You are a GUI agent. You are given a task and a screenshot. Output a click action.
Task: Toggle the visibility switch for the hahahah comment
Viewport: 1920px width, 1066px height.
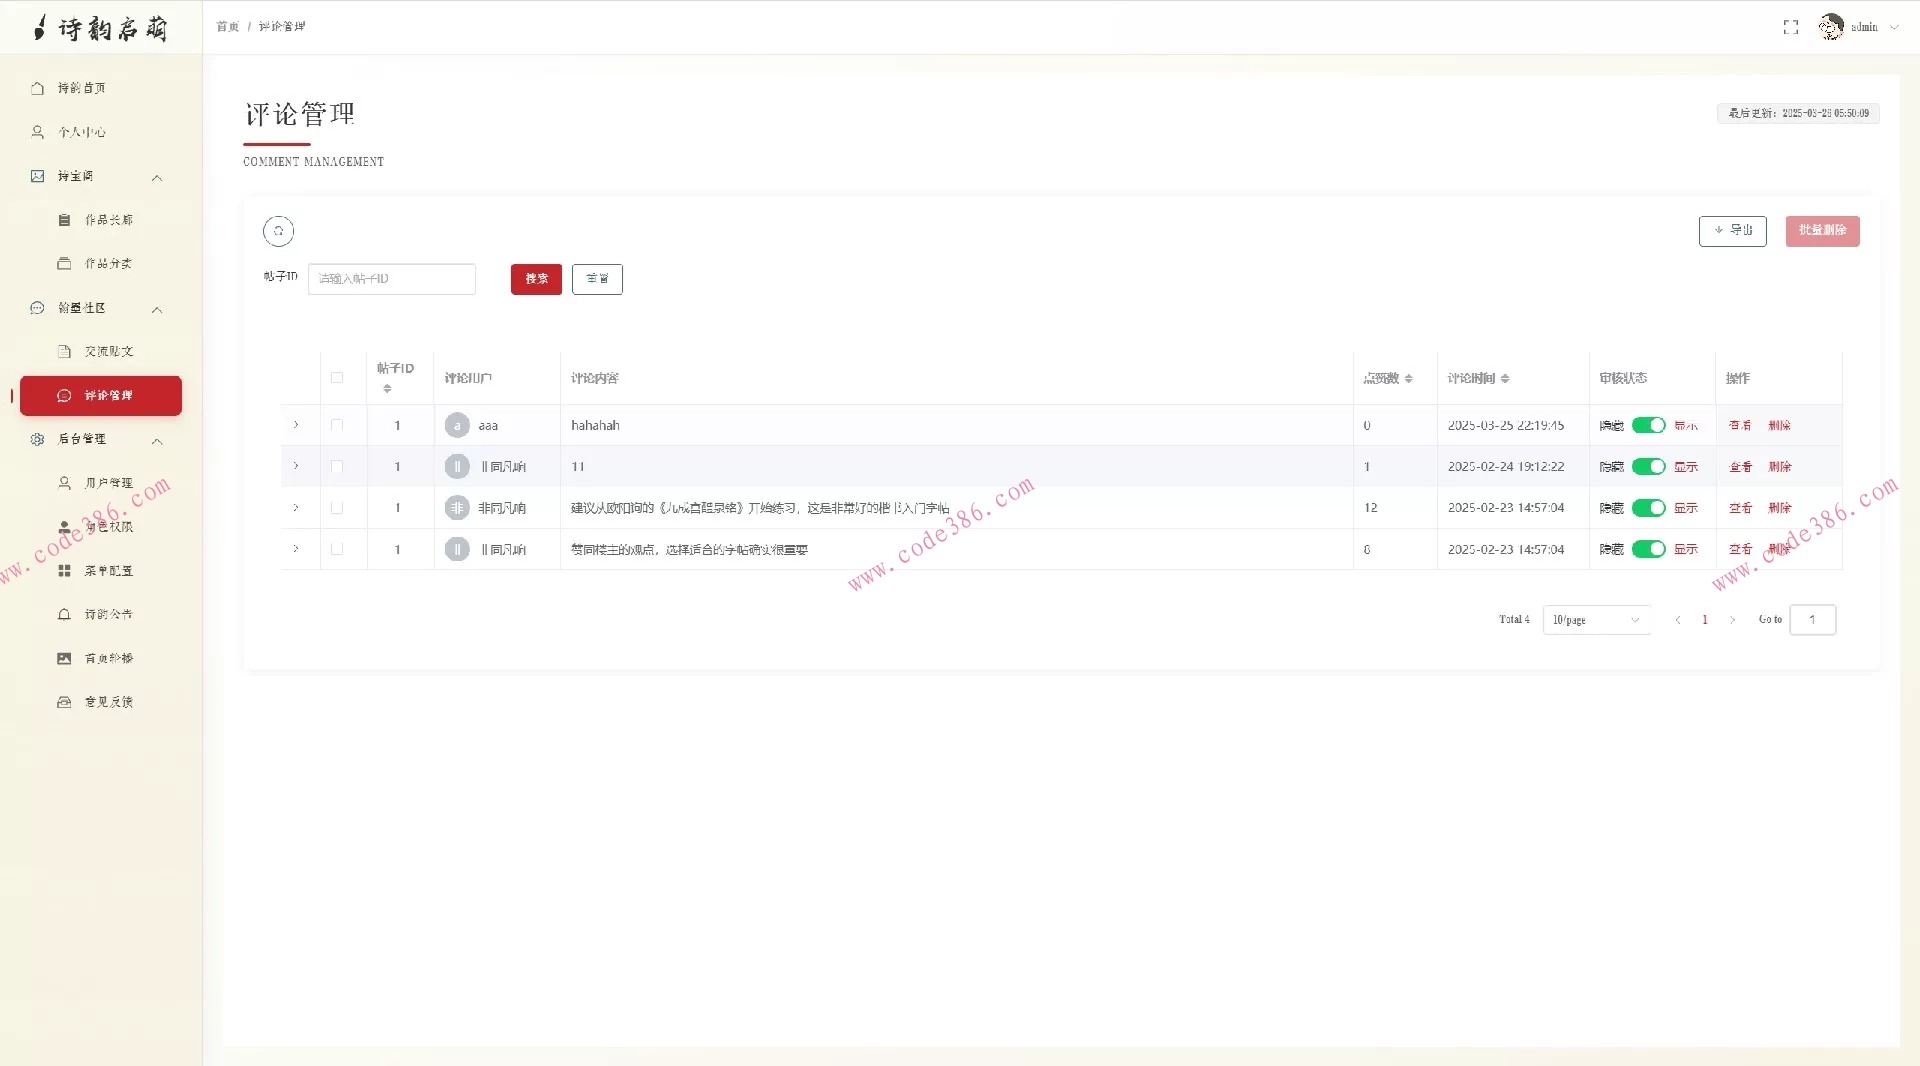pos(1648,425)
